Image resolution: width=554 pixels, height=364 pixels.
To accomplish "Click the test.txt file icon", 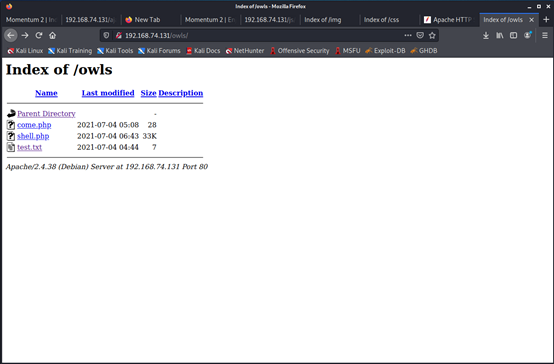I will [x=11, y=147].
